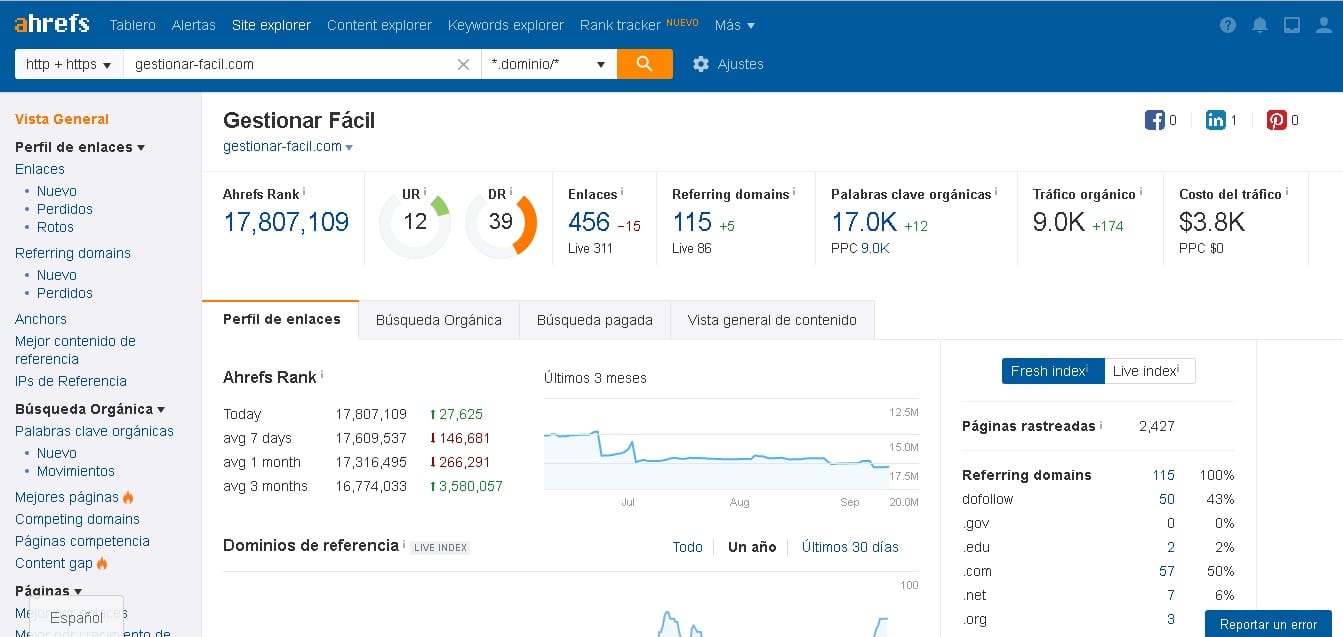This screenshot has width=1343, height=637.
Task: Open Rotos under Enlaces in sidebar
Action: [x=55, y=227]
